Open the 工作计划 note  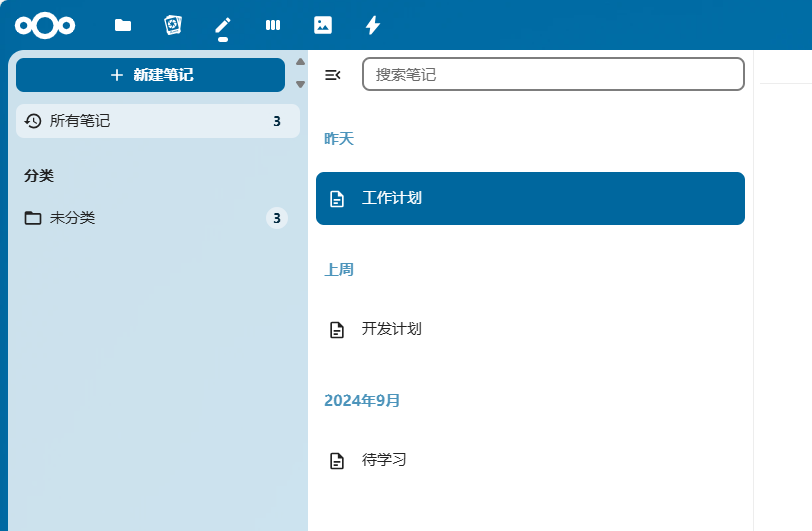[x=530, y=198]
